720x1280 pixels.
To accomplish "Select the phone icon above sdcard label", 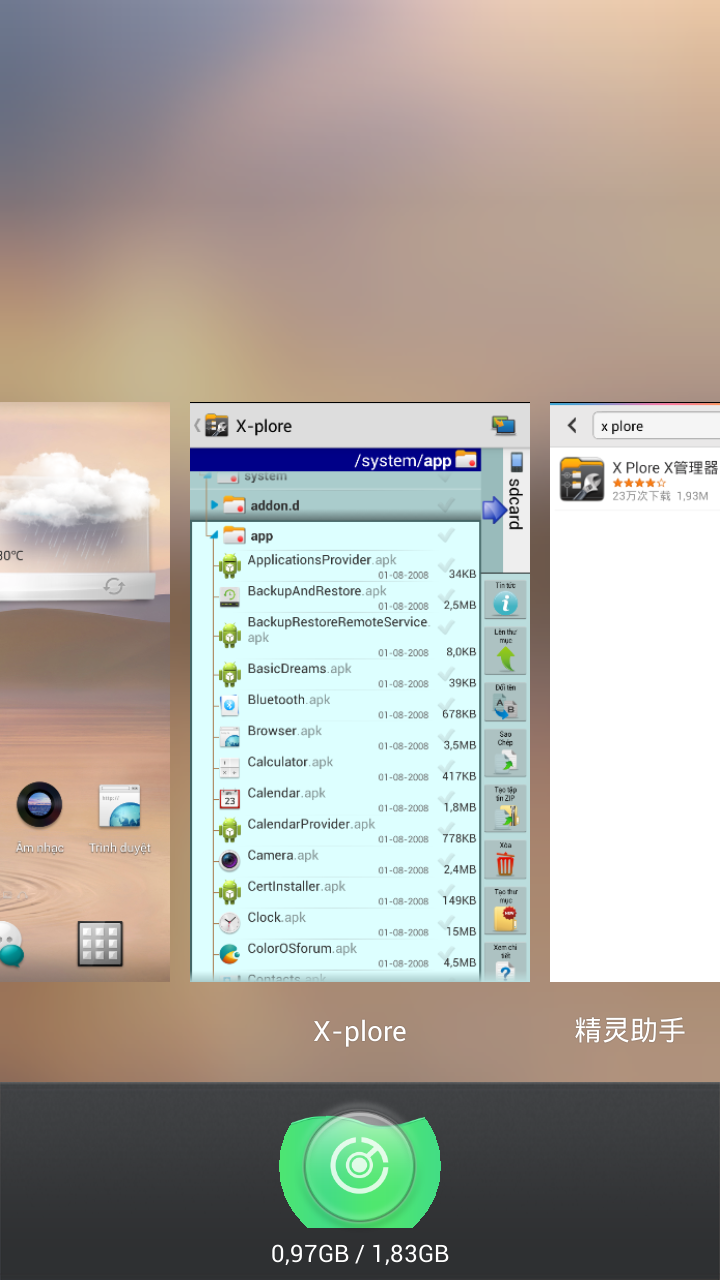I will click(517, 462).
